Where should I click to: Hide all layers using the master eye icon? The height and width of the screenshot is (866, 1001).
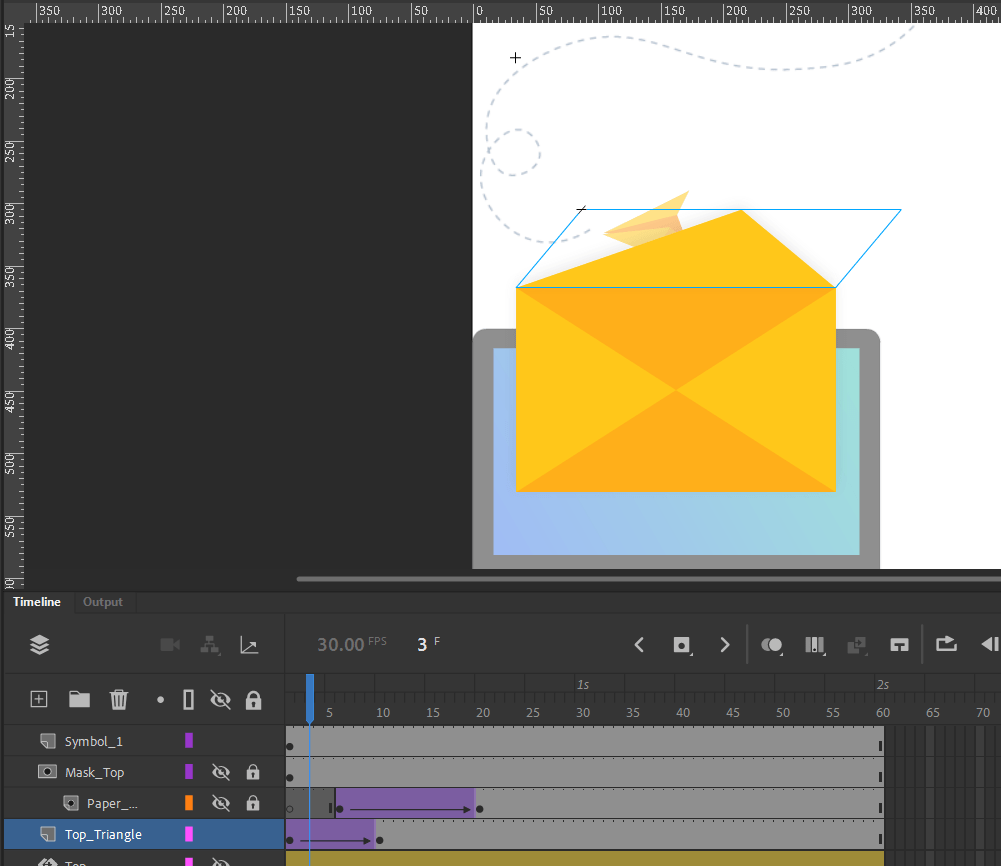(x=221, y=700)
